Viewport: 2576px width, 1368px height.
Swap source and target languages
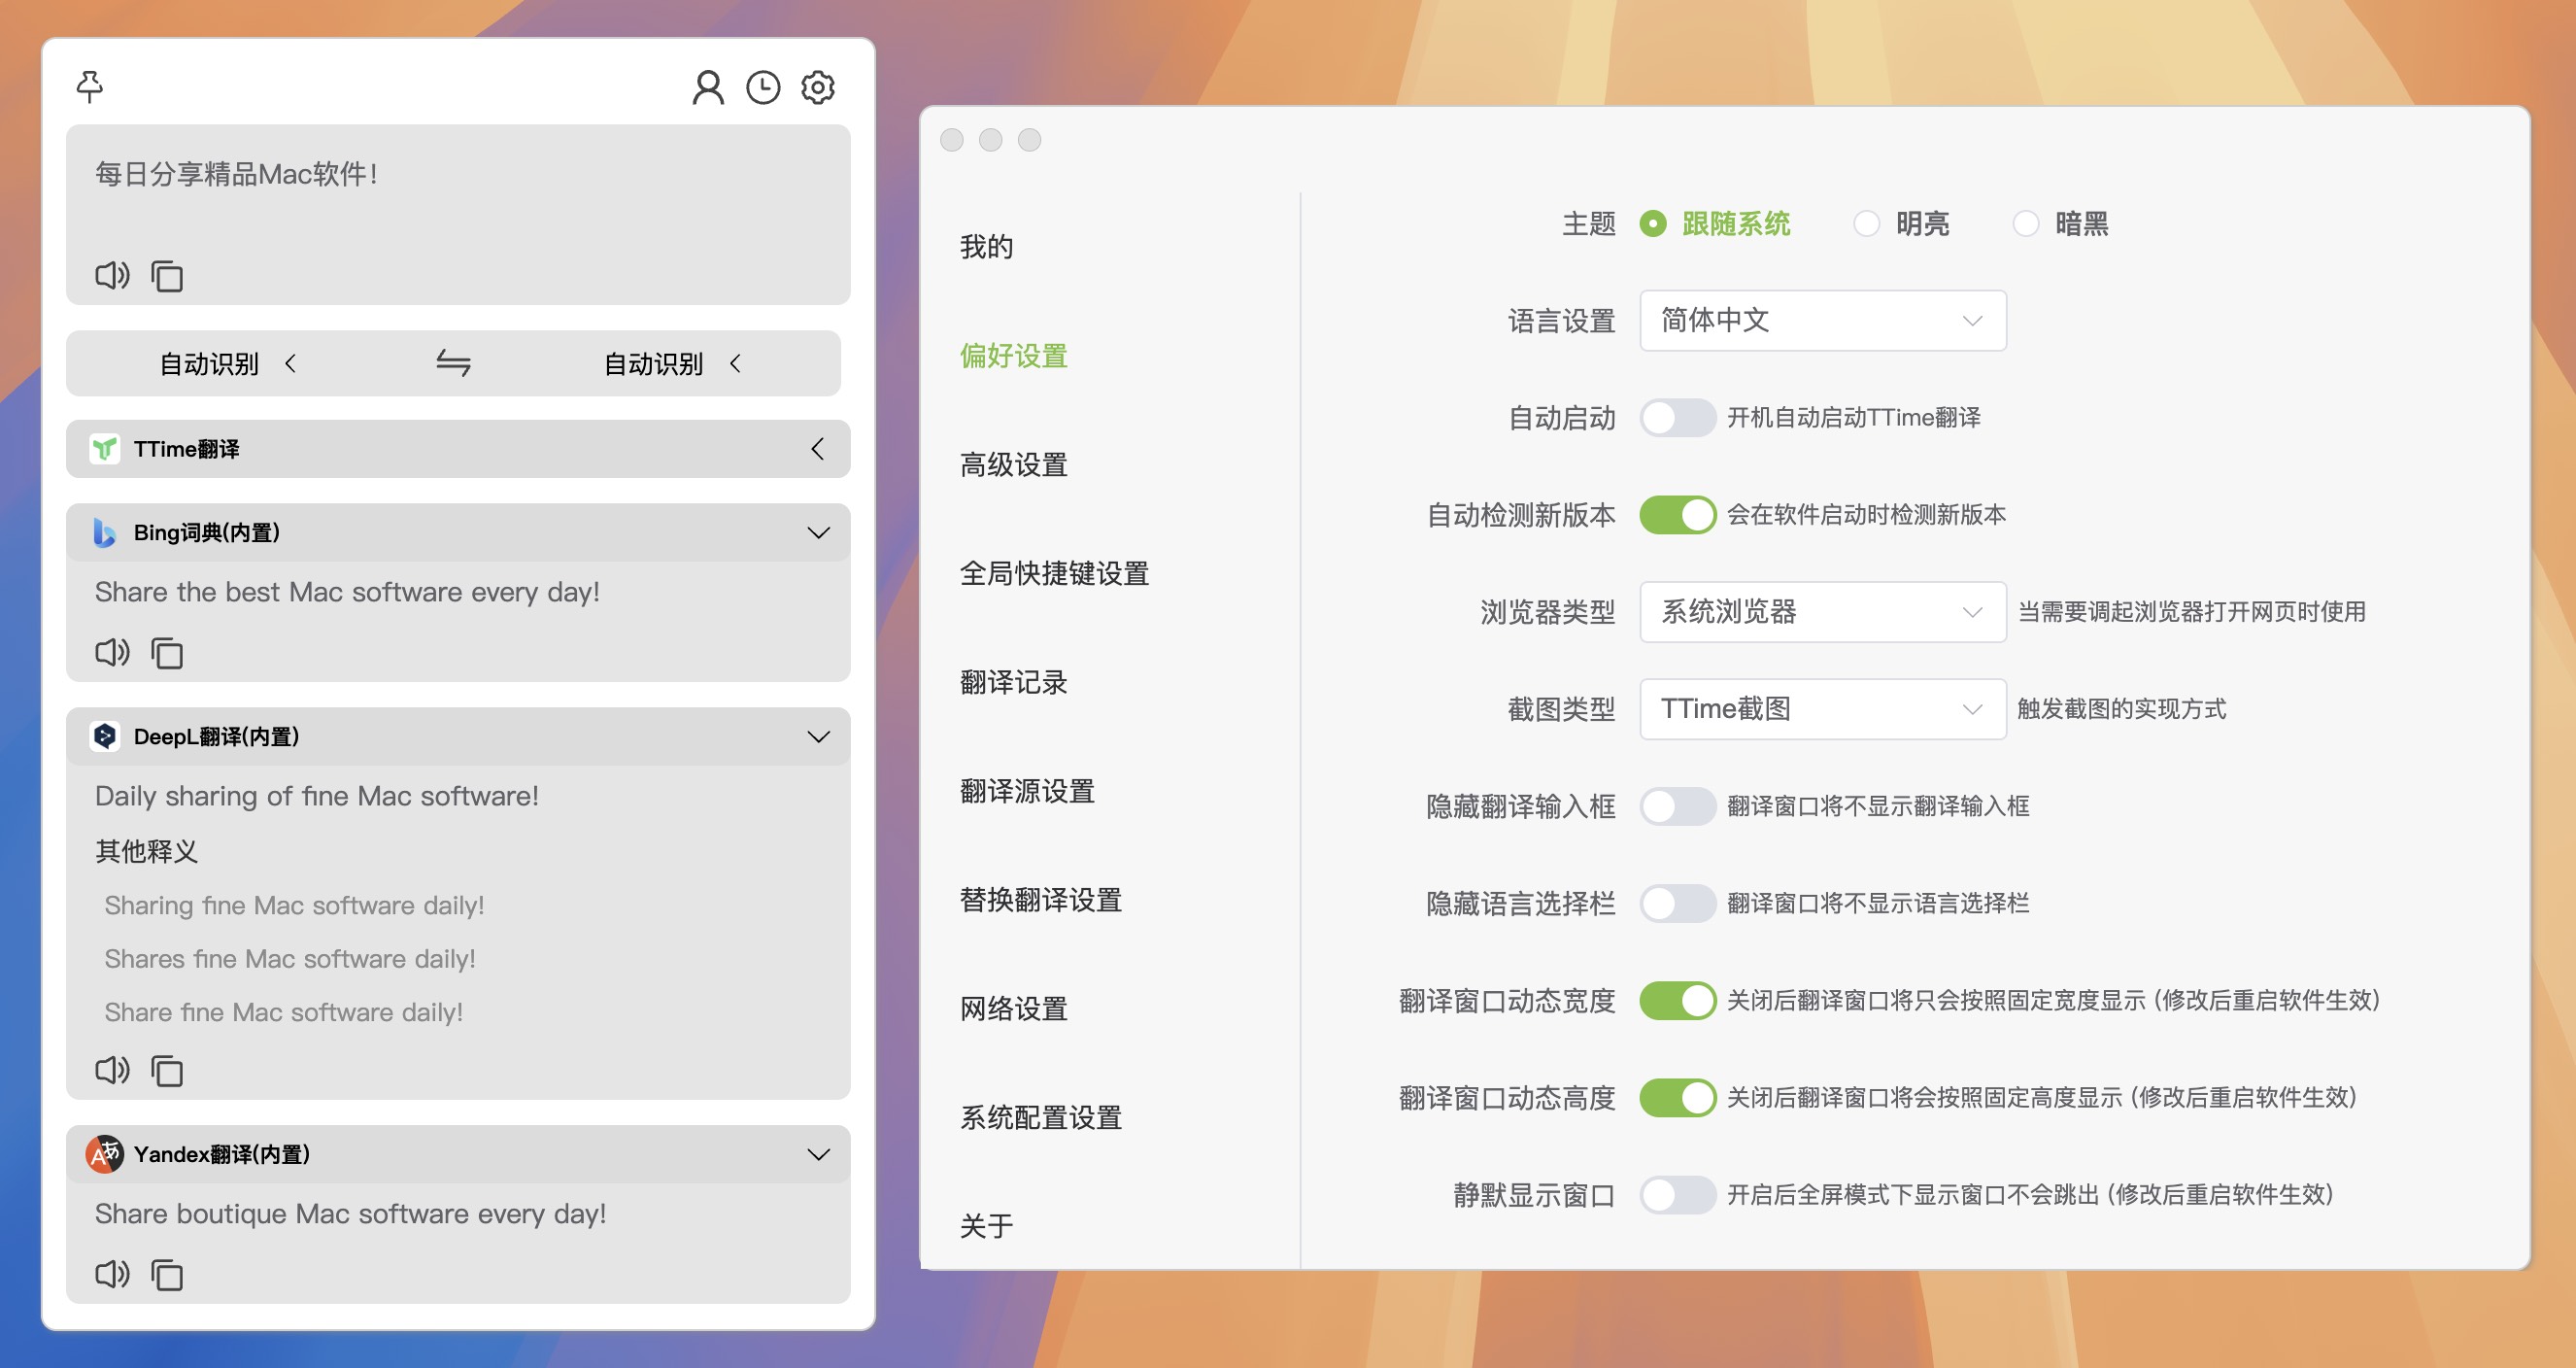(x=453, y=363)
